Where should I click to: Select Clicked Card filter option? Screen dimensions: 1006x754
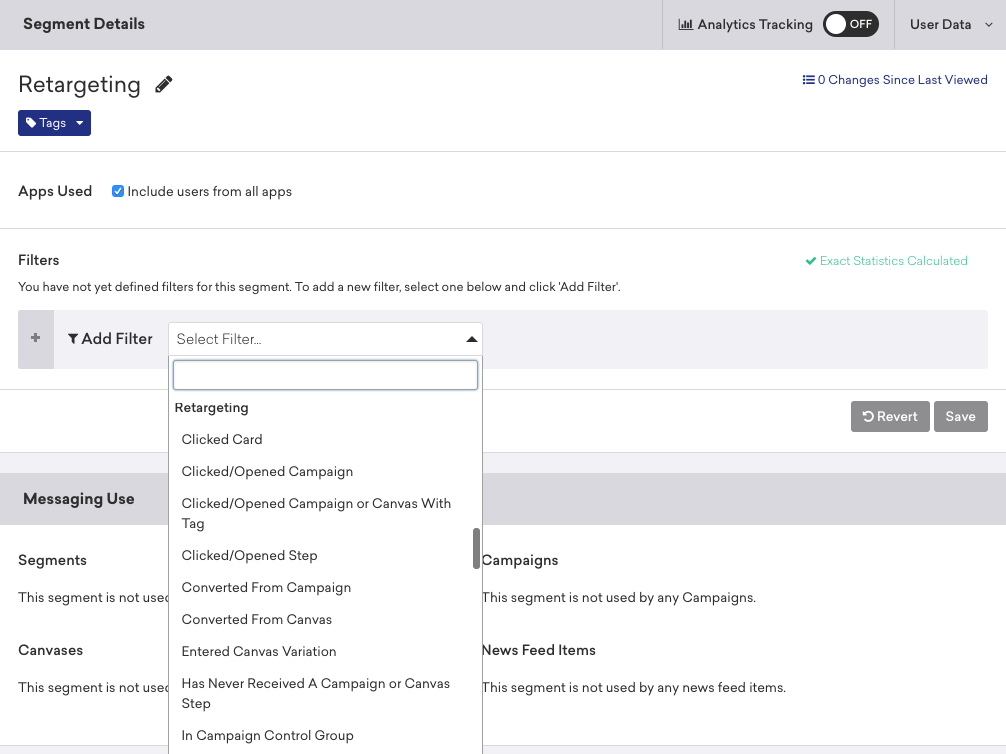click(x=222, y=439)
